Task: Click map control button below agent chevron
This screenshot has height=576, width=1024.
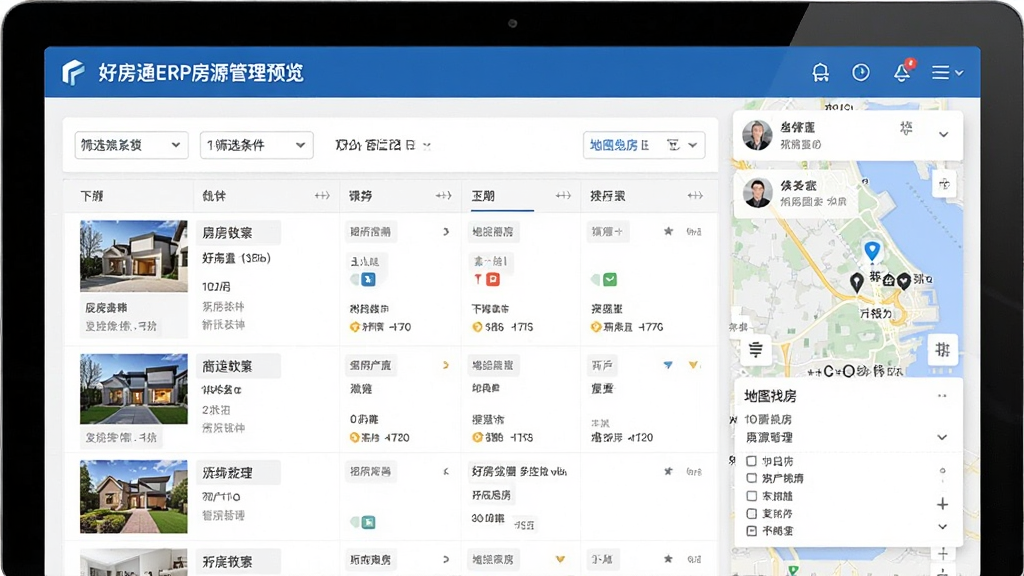Action: [x=944, y=184]
